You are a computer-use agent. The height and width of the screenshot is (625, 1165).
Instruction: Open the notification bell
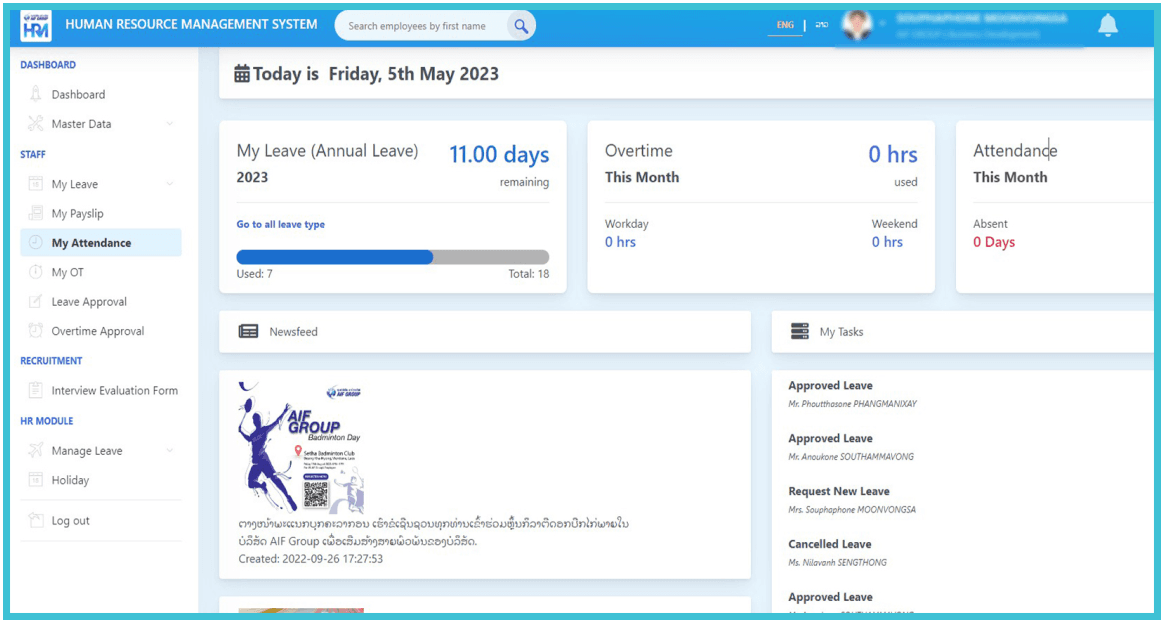tap(1107, 24)
